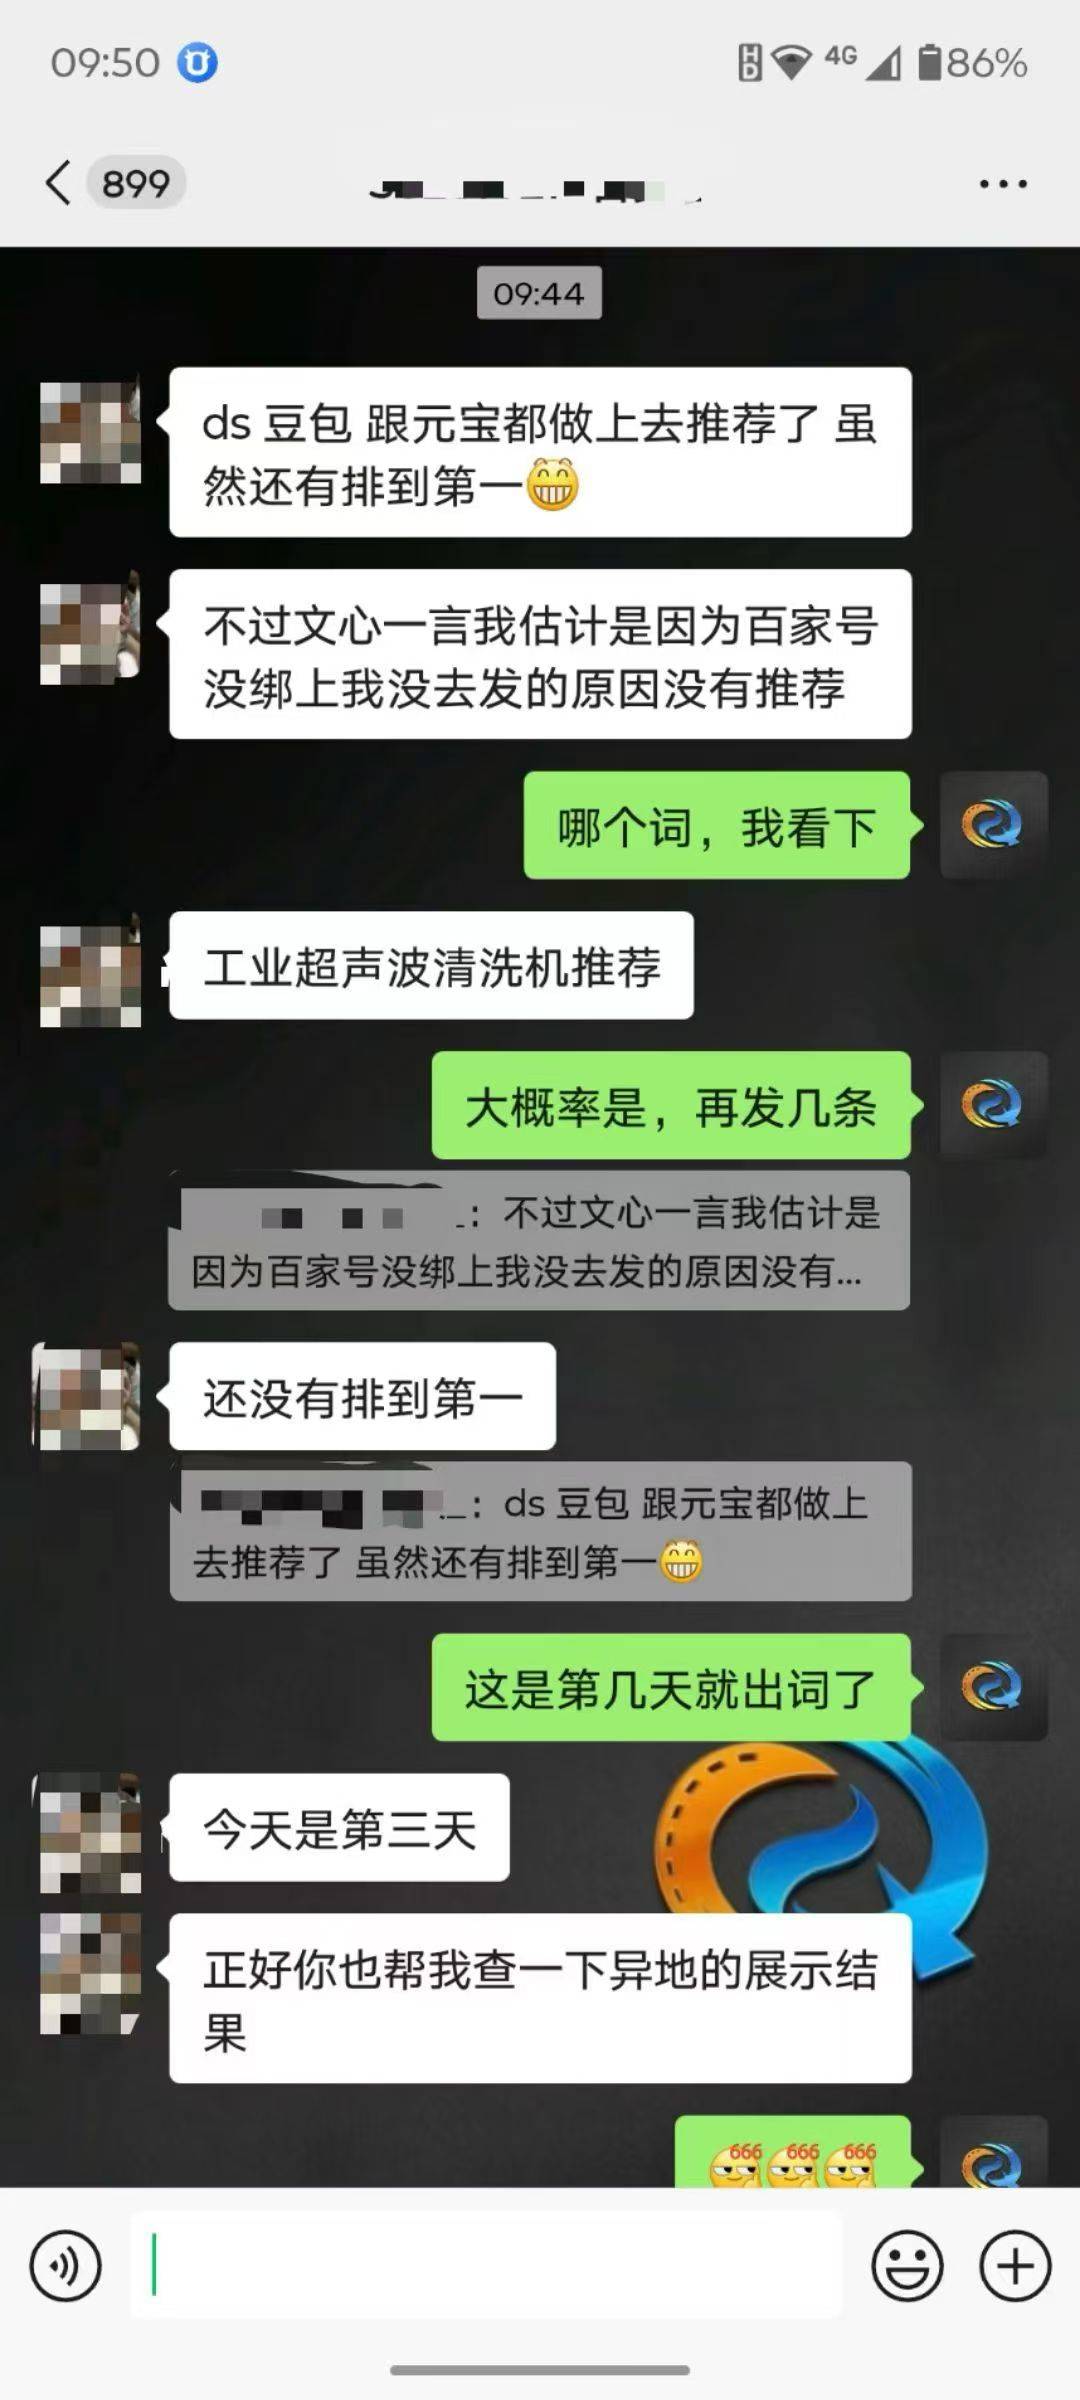Screen dimensions: 1080x2400
Task: Tap sender avatar beside 今天是第三天
Action: point(90,1832)
